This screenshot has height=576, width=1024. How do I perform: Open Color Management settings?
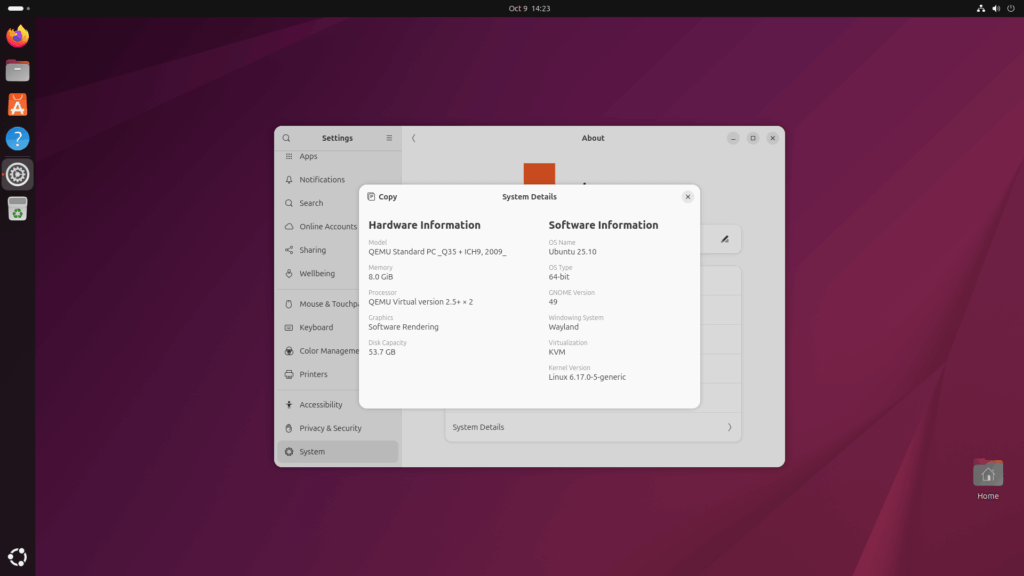[320, 351]
